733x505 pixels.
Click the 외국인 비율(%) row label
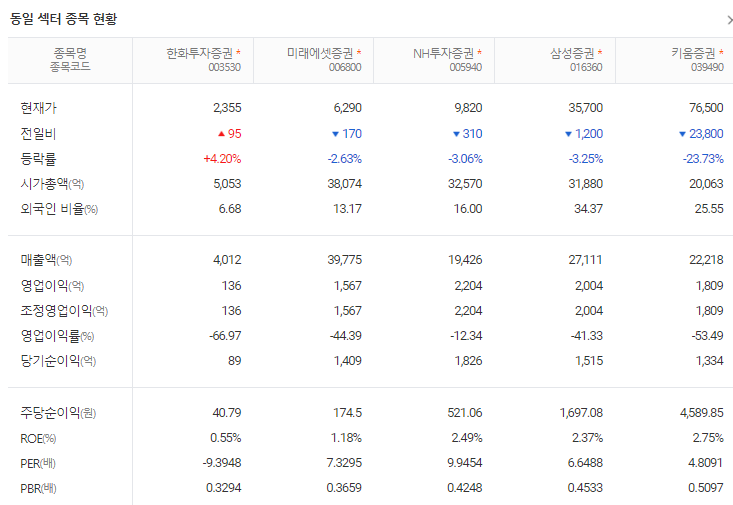pos(59,209)
